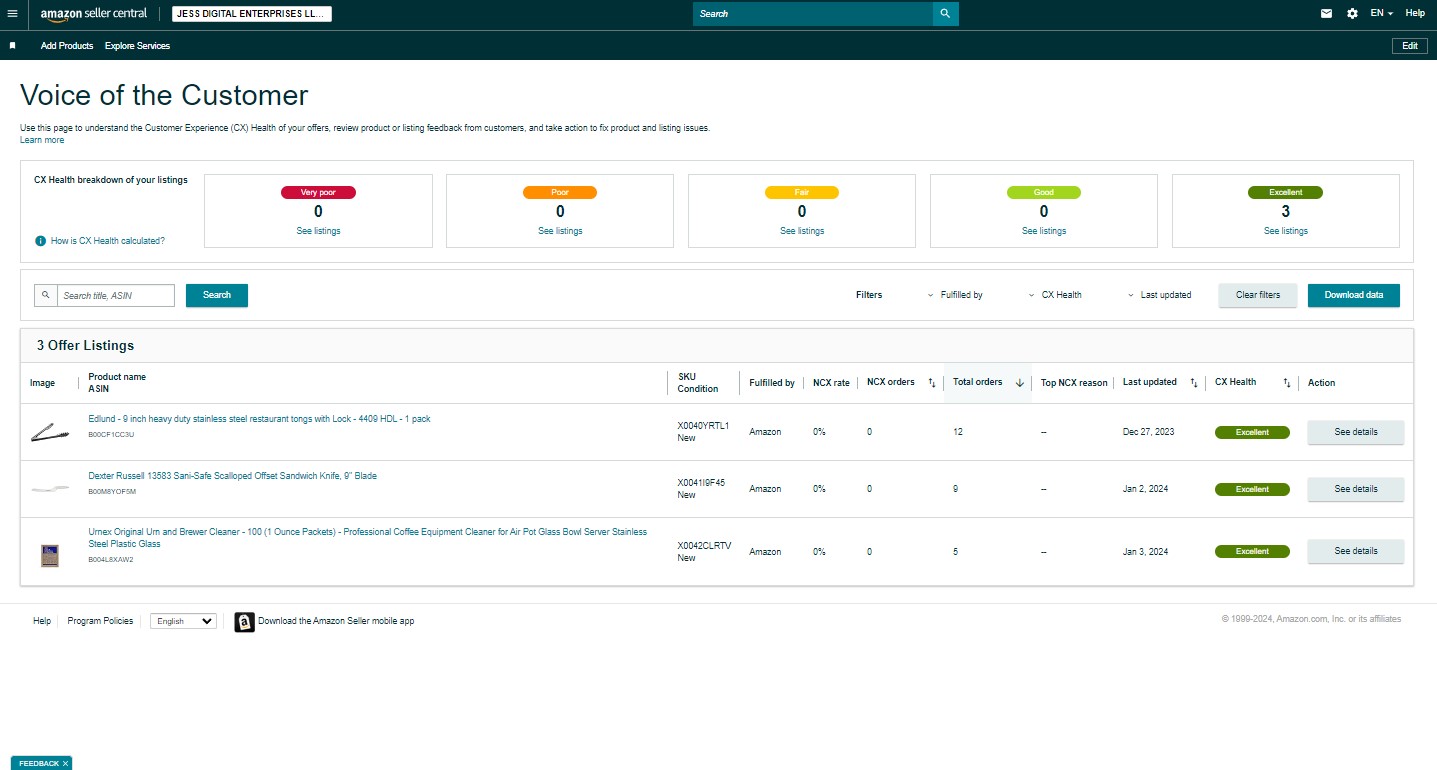This screenshot has width=1437, height=770.
Task: Click the Excellent badge in Edlund row
Action: tap(1252, 432)
